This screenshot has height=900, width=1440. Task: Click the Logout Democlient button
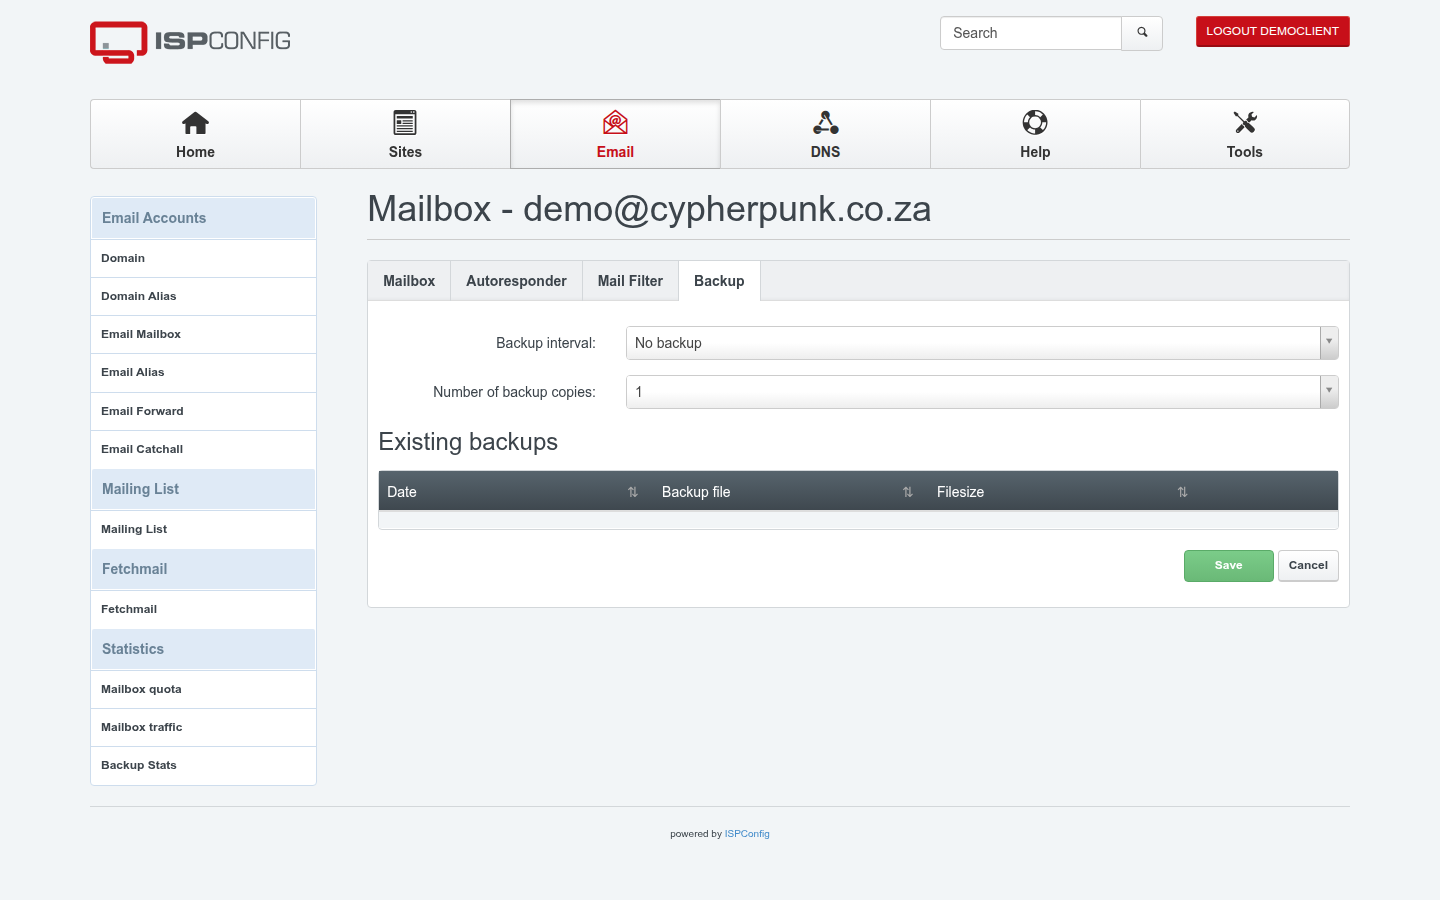(1272, 32)
